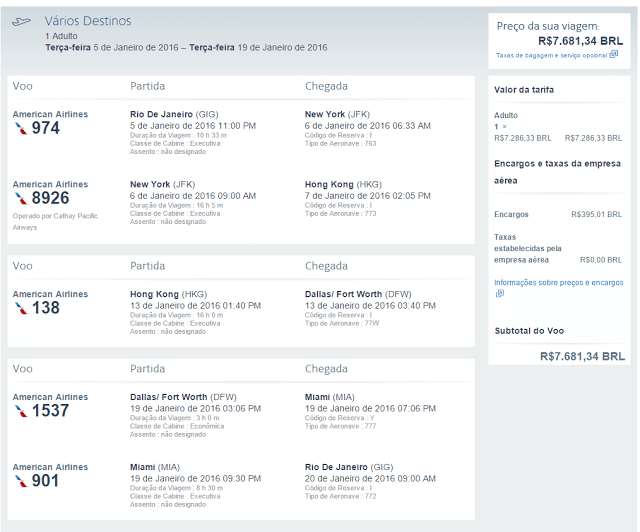Click the airplane icon beside Vários Destinos

coord(21,21)
